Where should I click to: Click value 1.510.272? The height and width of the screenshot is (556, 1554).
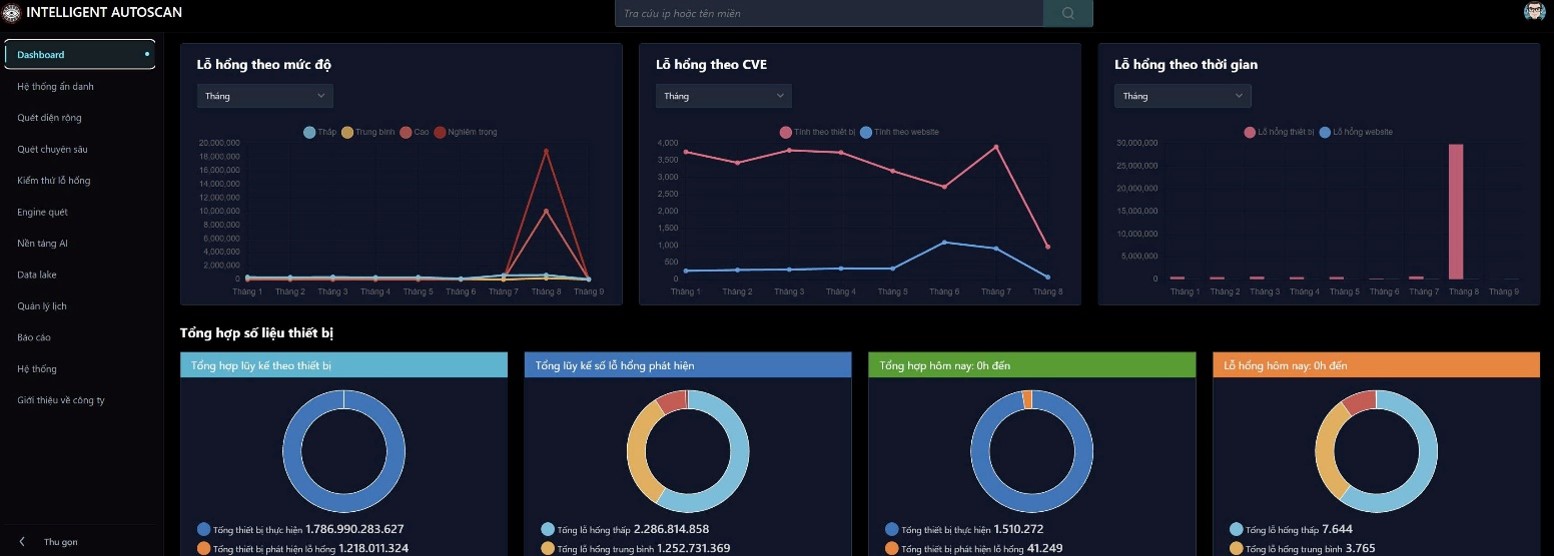tap(1019, 529)
